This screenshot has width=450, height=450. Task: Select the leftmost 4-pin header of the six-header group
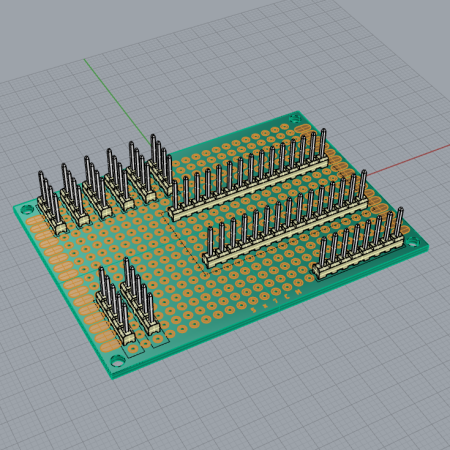tap(51, 203)
